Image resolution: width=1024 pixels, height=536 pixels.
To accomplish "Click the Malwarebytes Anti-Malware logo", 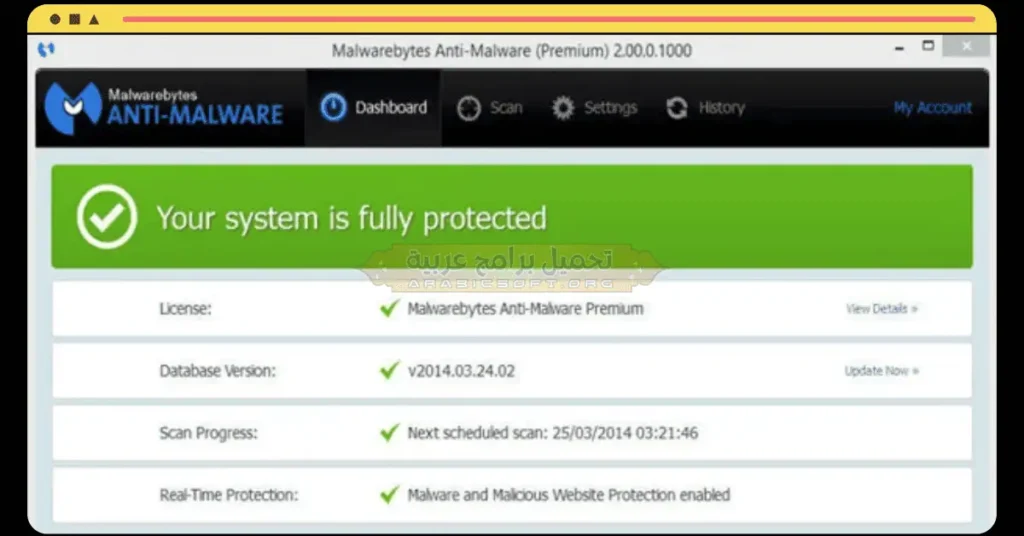I will coord(163,108).
